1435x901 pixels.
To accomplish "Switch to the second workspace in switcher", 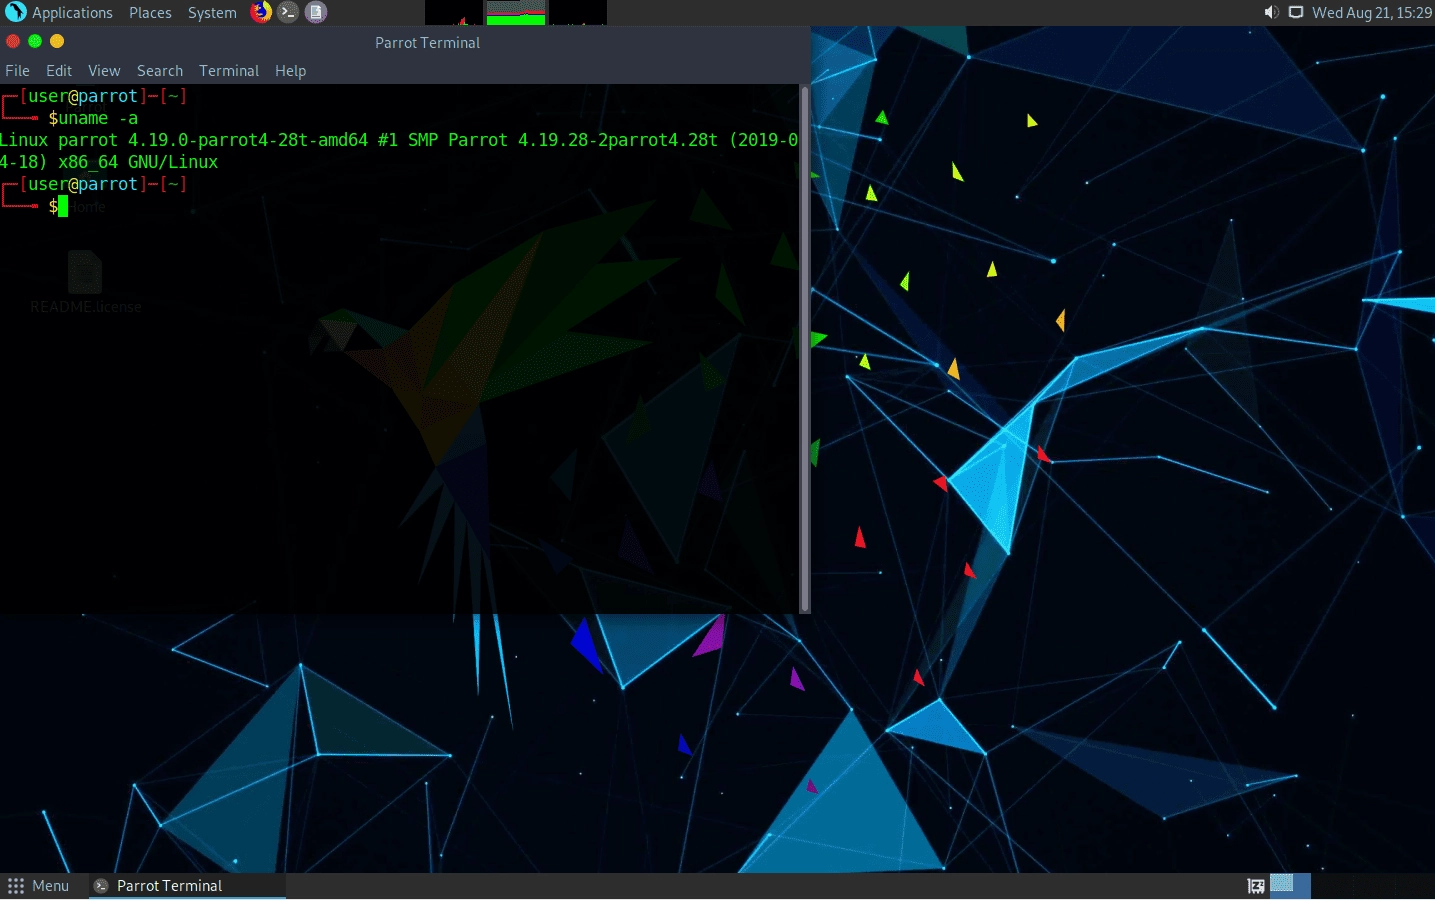I will tap(1331, 886).
